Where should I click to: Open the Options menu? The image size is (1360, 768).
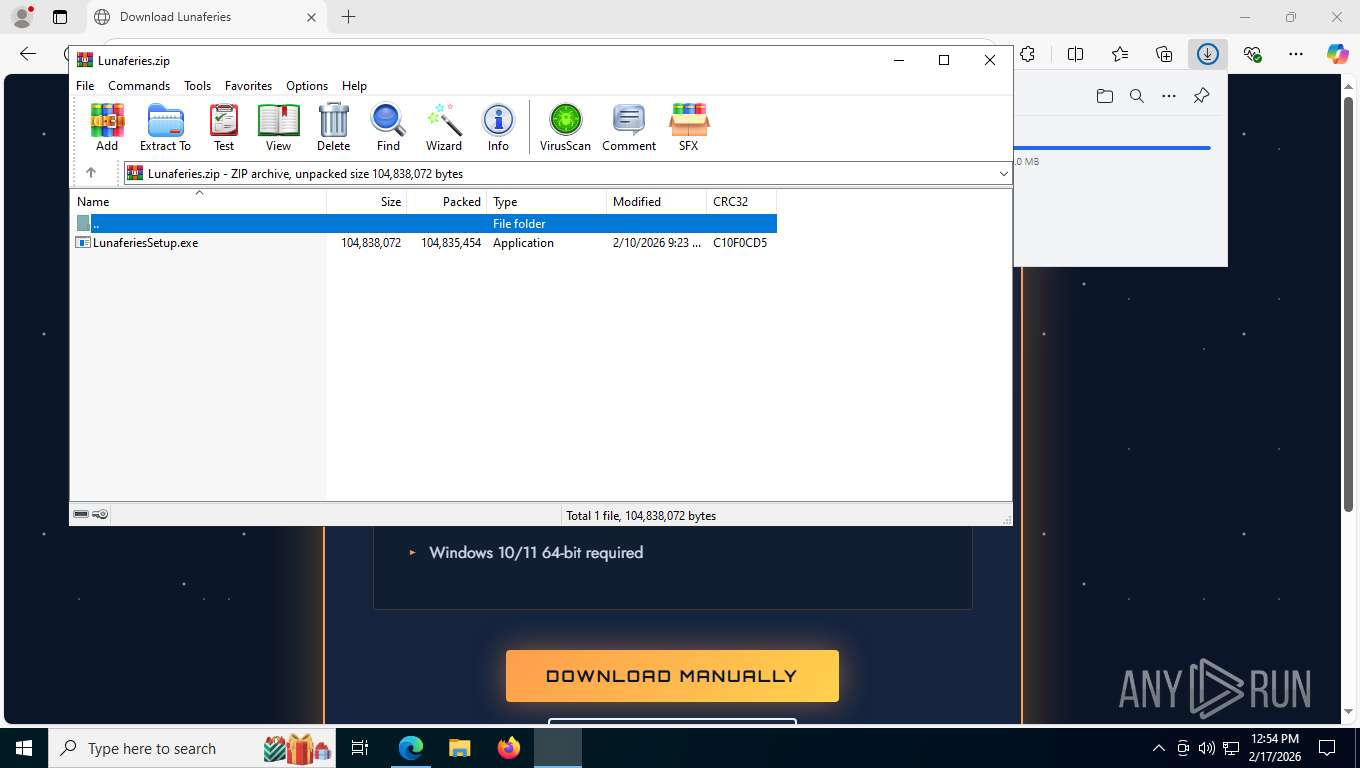[307, 86]
